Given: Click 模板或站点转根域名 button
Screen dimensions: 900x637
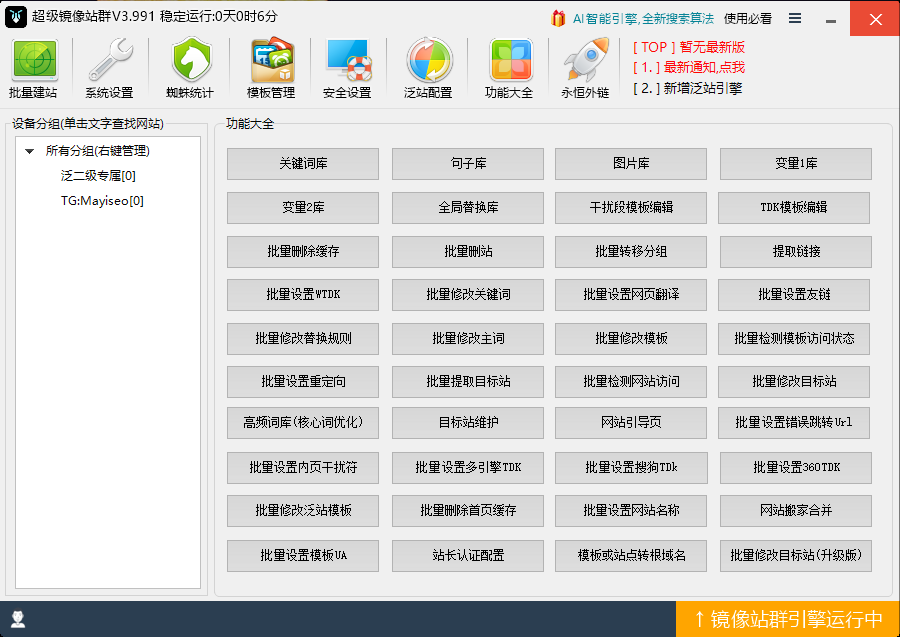Looking at the screenshot, I should click(x=631, y=556).
